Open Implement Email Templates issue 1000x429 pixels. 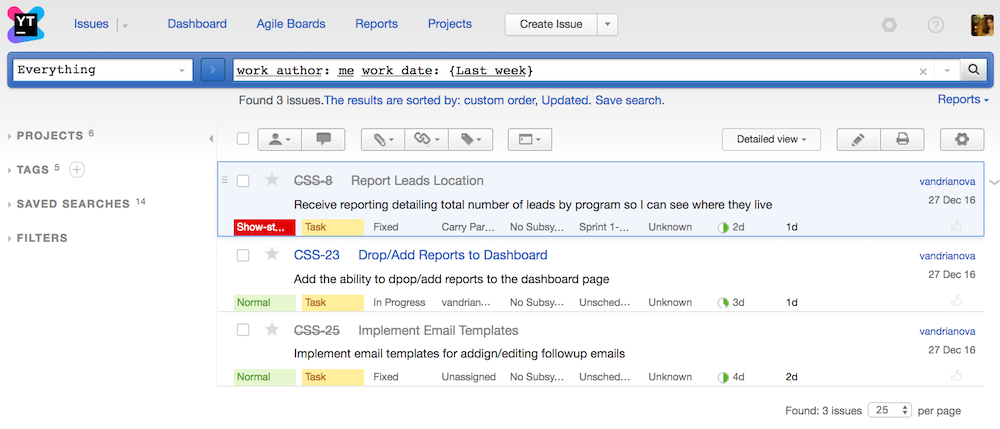click(x=438, y=330)
